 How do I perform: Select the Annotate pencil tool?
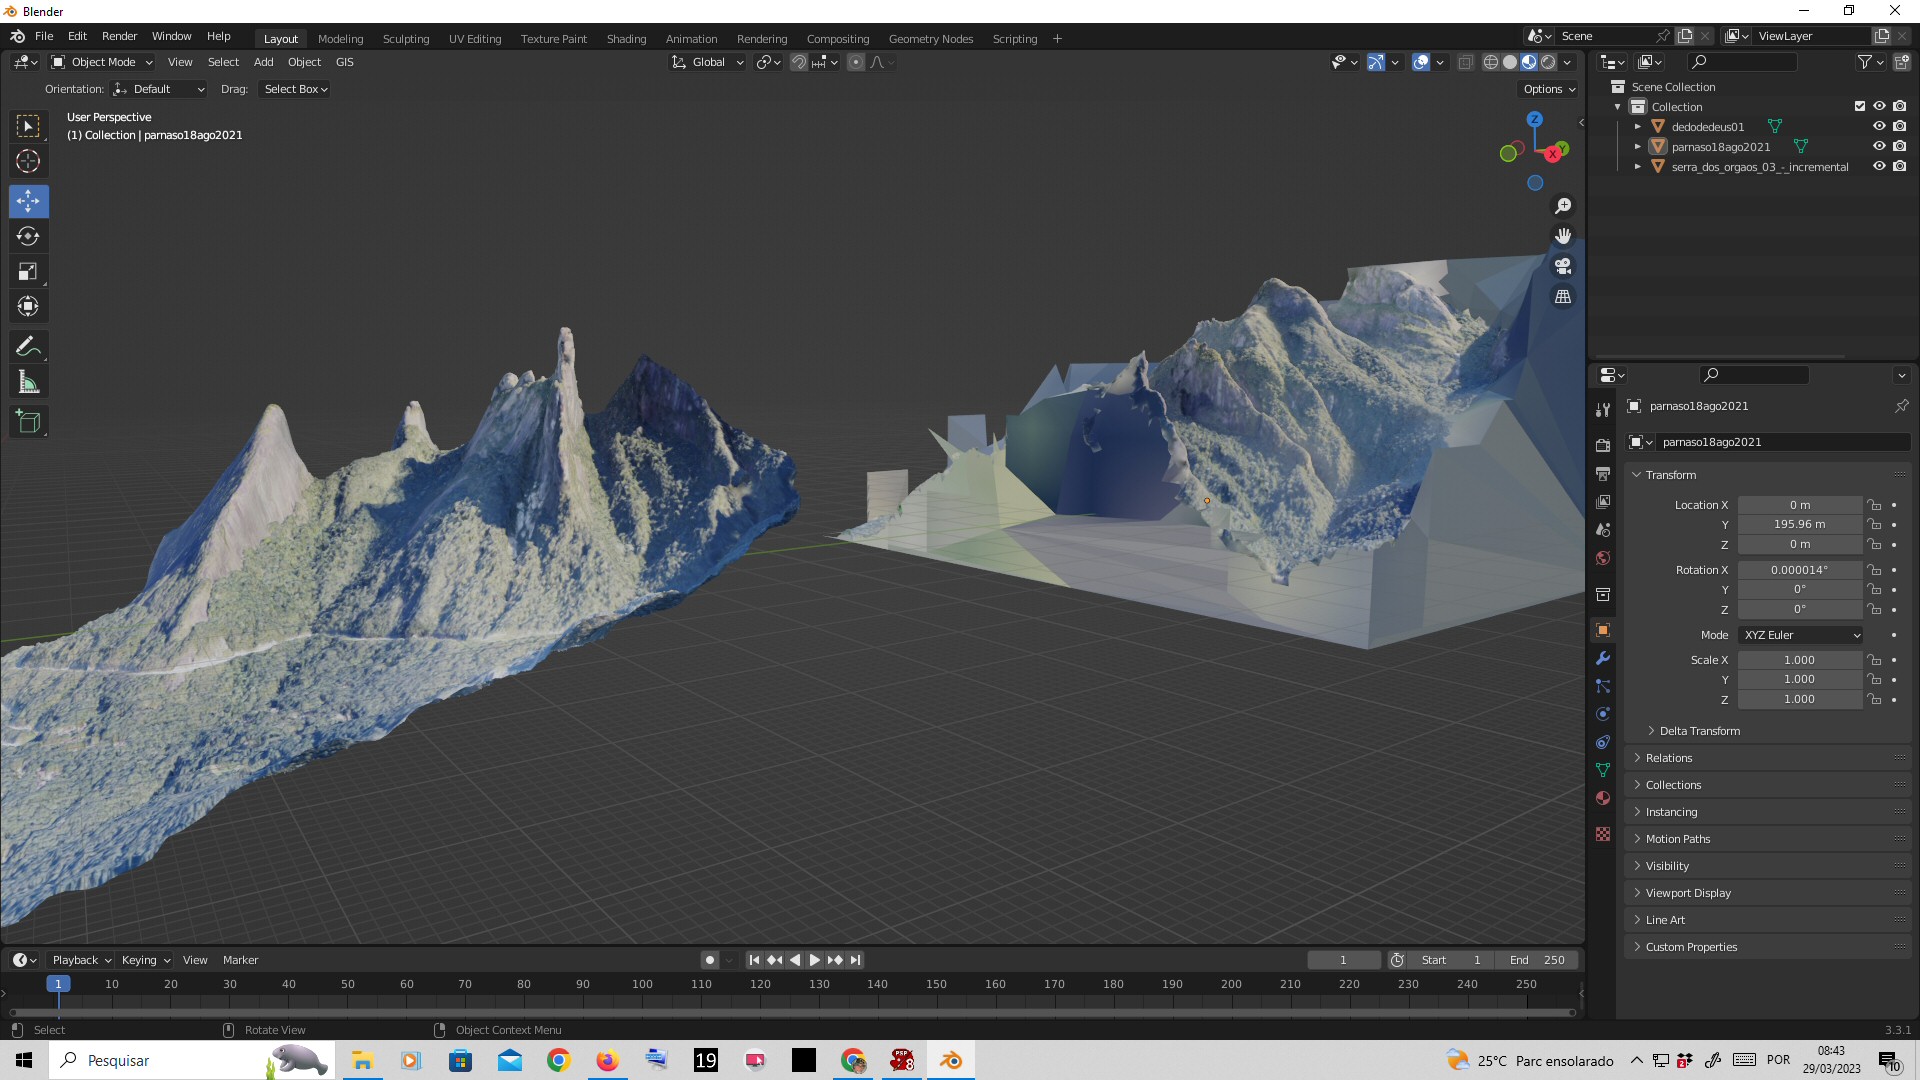[x=28, y=347]
